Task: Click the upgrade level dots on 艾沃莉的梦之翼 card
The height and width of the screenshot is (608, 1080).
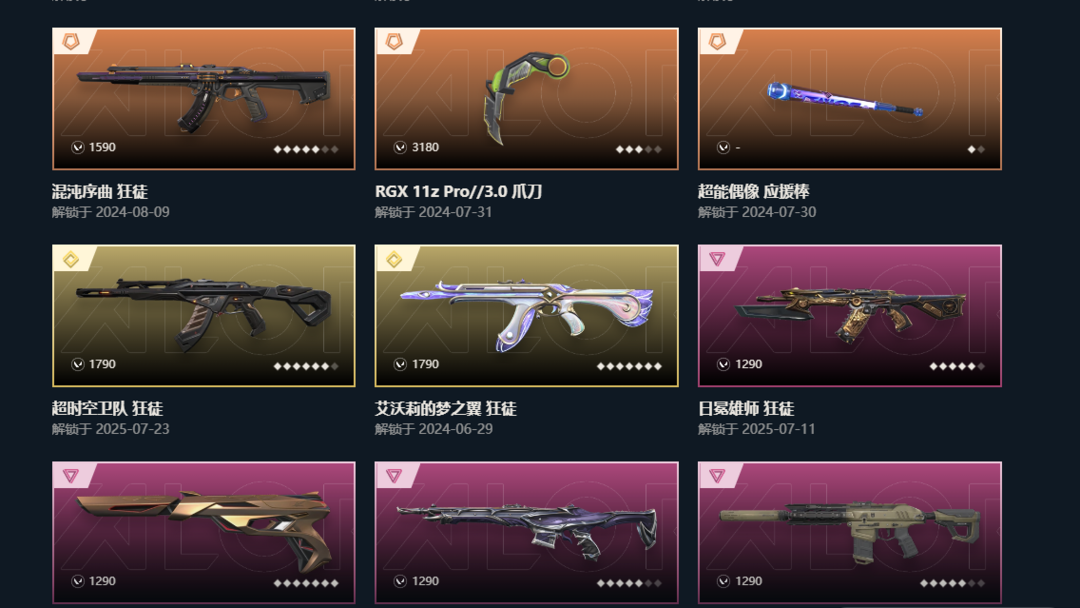Action: point(629,366)
